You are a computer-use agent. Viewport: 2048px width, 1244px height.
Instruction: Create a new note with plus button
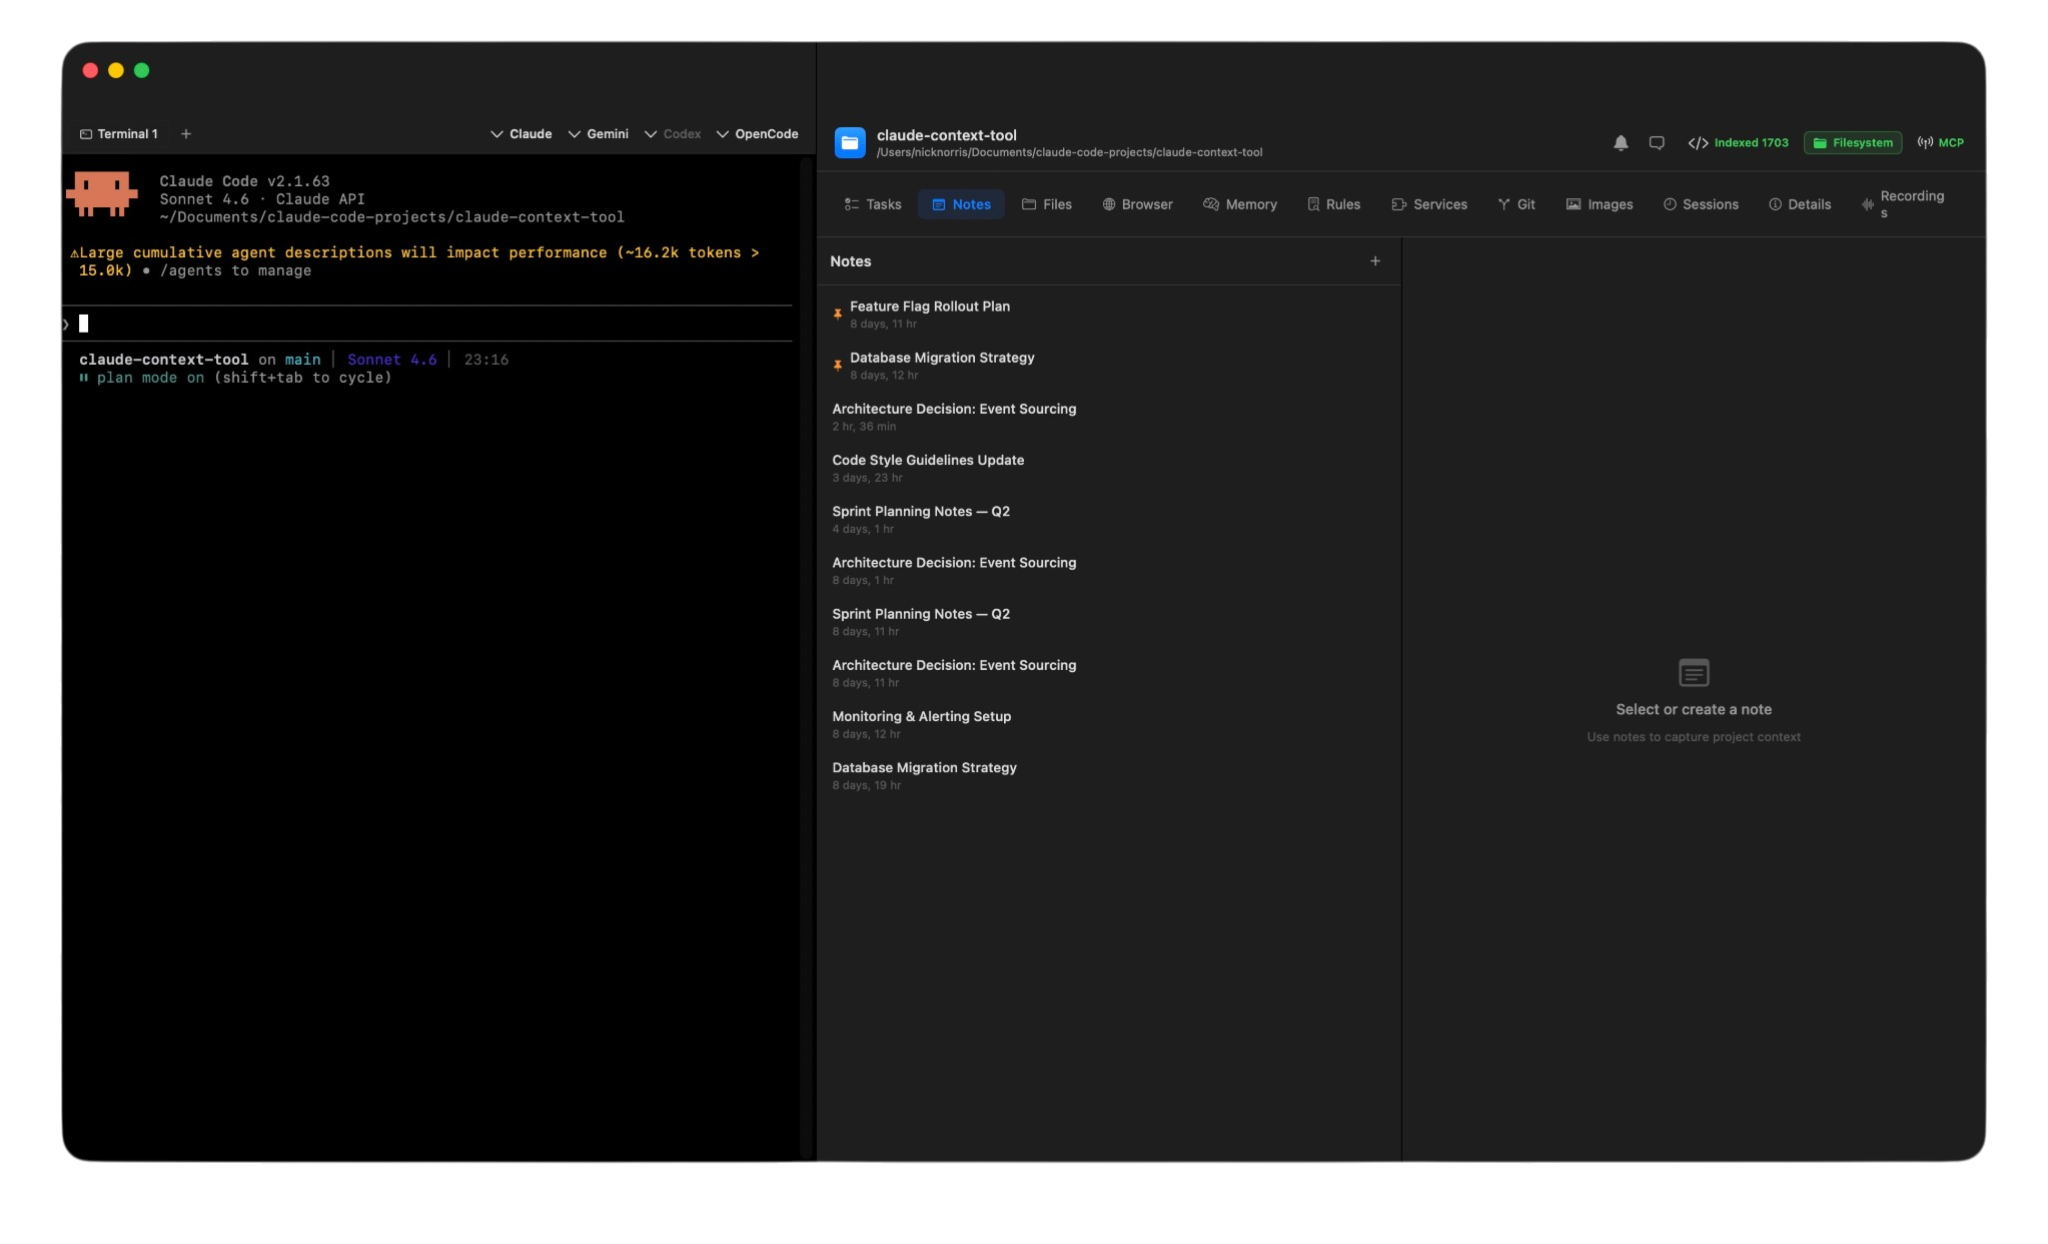tap(1374, 261)
